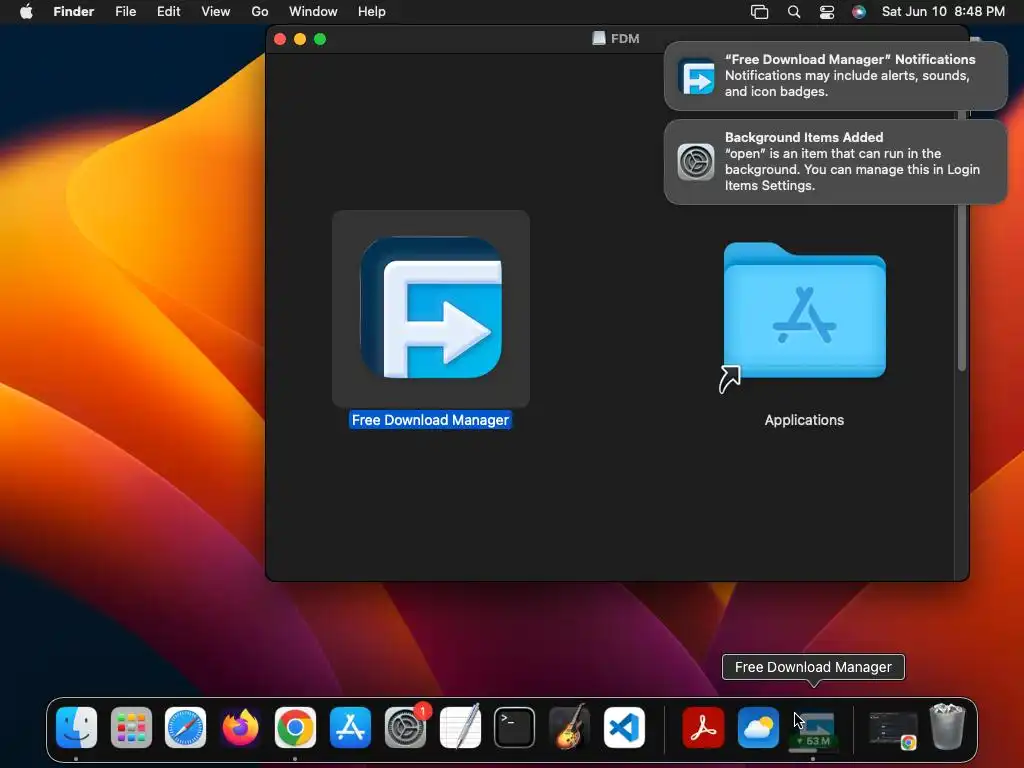The height and width of the screenshot is (768, 1024).
Task: Open Control Center in menu bar
Action: 827,12
